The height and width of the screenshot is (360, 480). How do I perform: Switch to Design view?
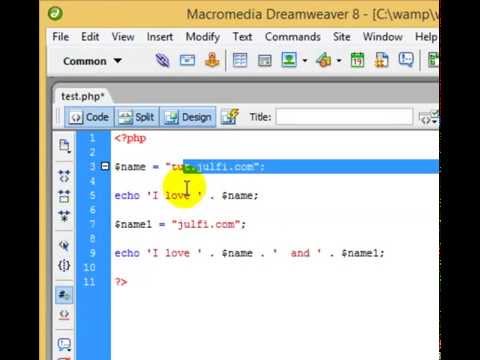[188, 117]
